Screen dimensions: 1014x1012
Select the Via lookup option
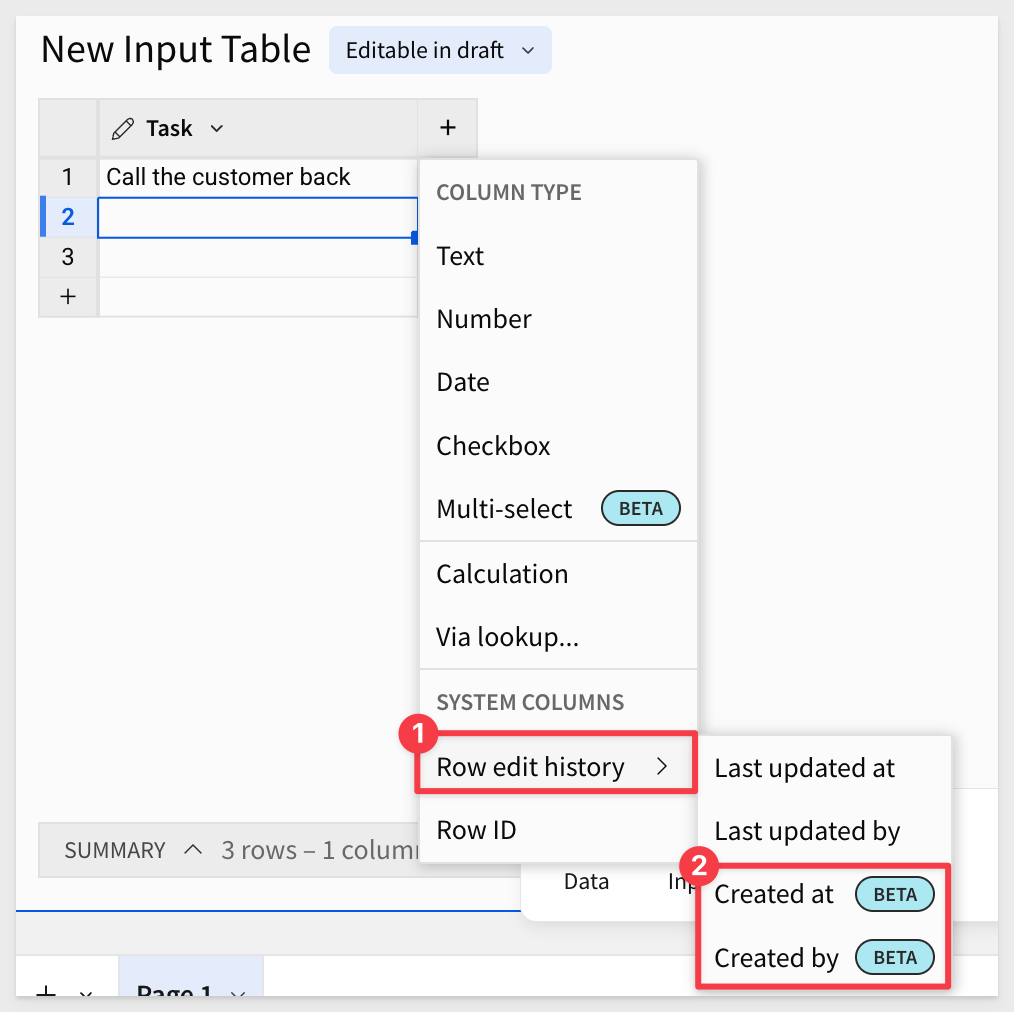(507, 637)
